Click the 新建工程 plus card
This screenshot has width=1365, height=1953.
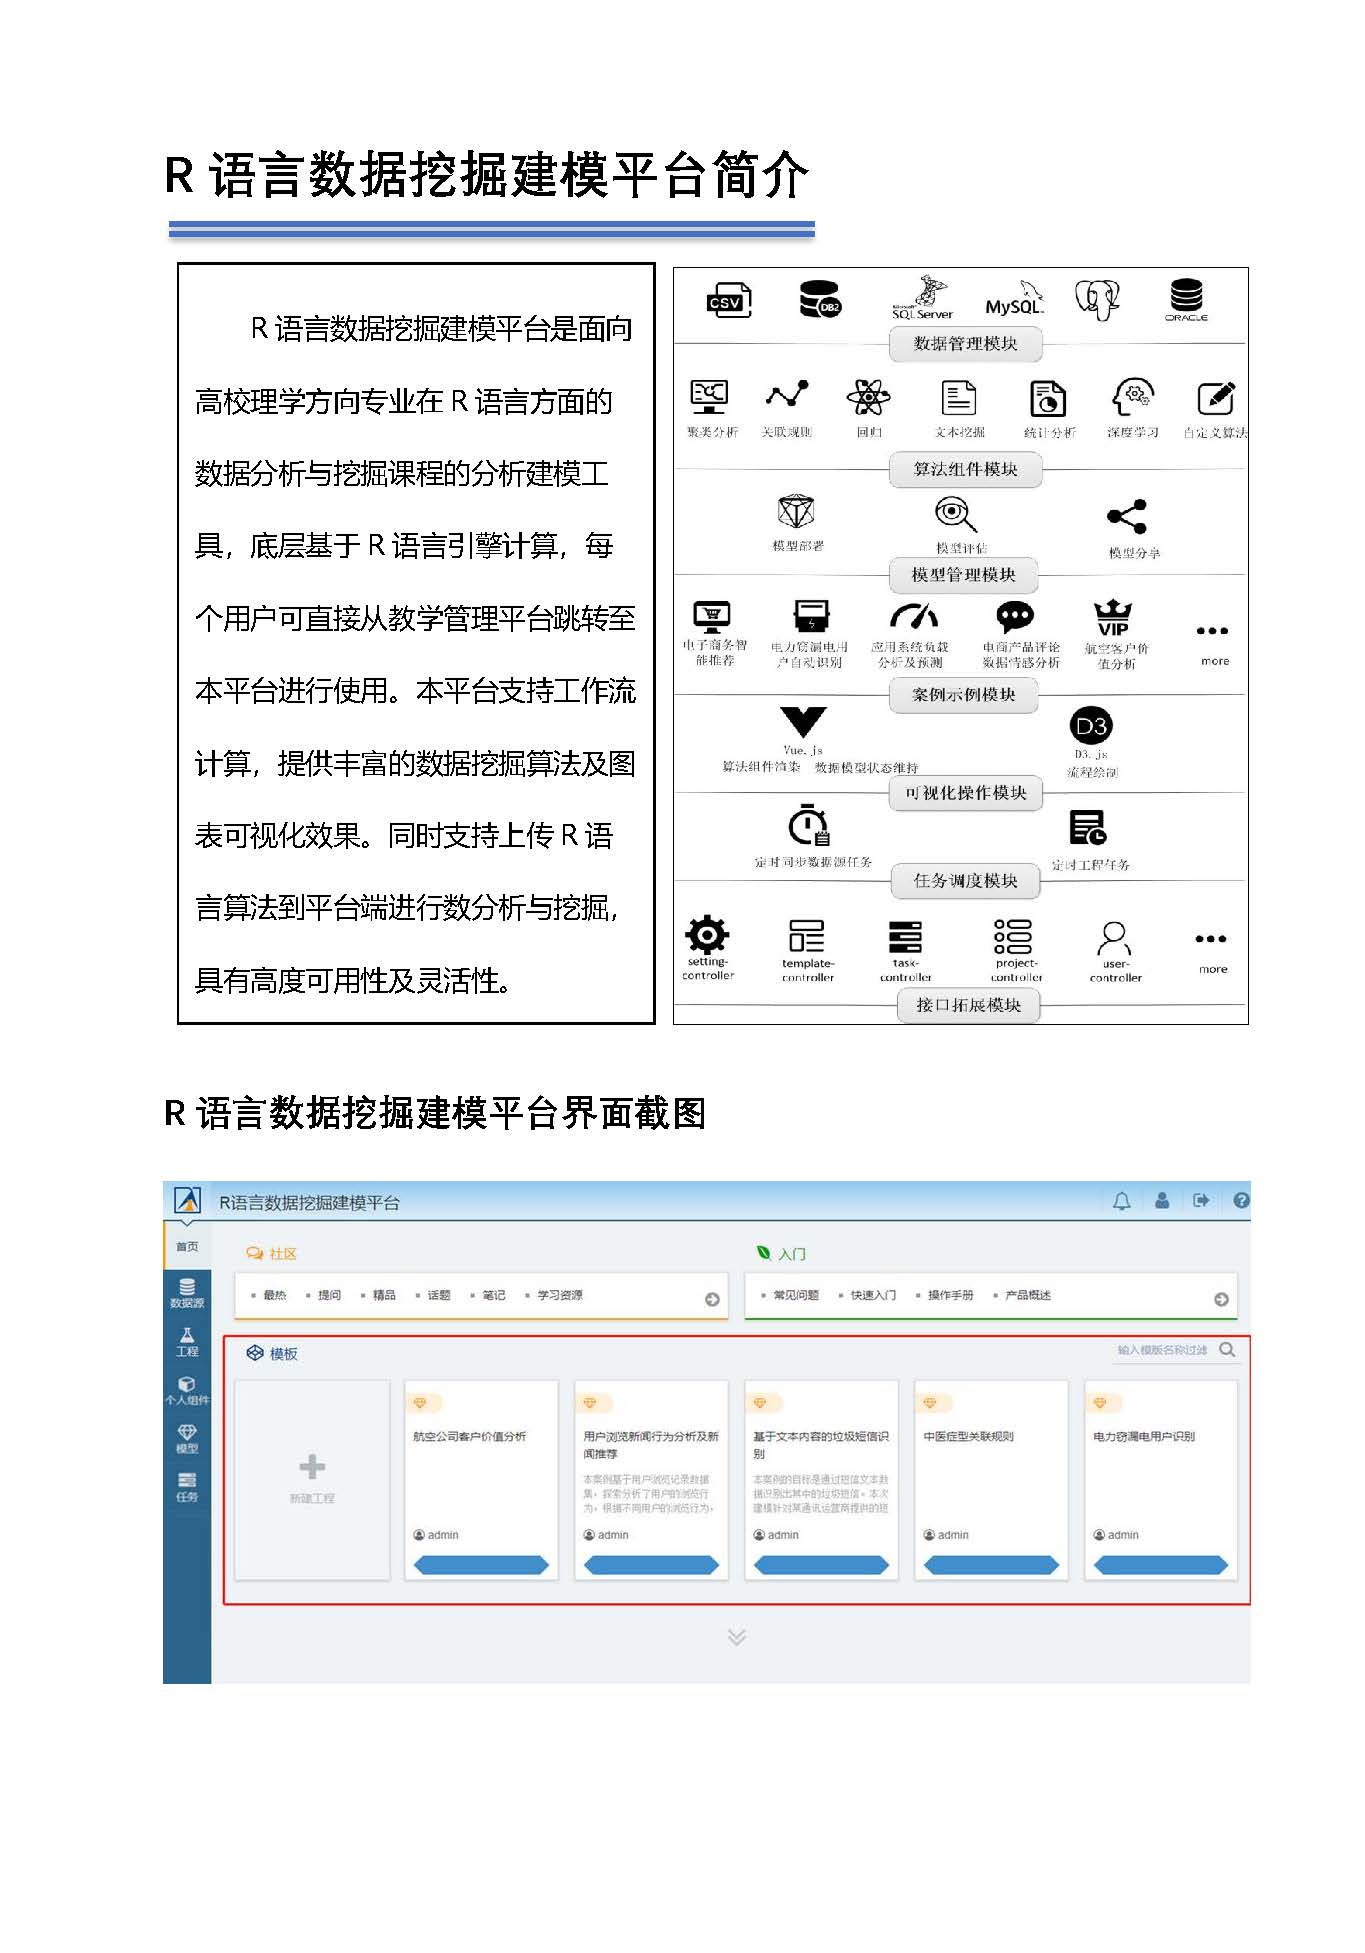click(x=312, y=1479)
